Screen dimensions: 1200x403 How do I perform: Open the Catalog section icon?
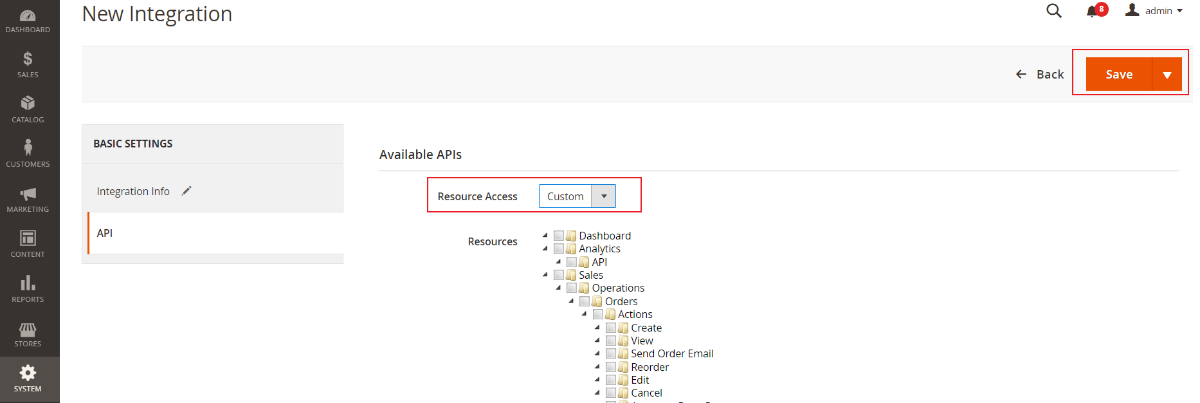tap(28, 109)
